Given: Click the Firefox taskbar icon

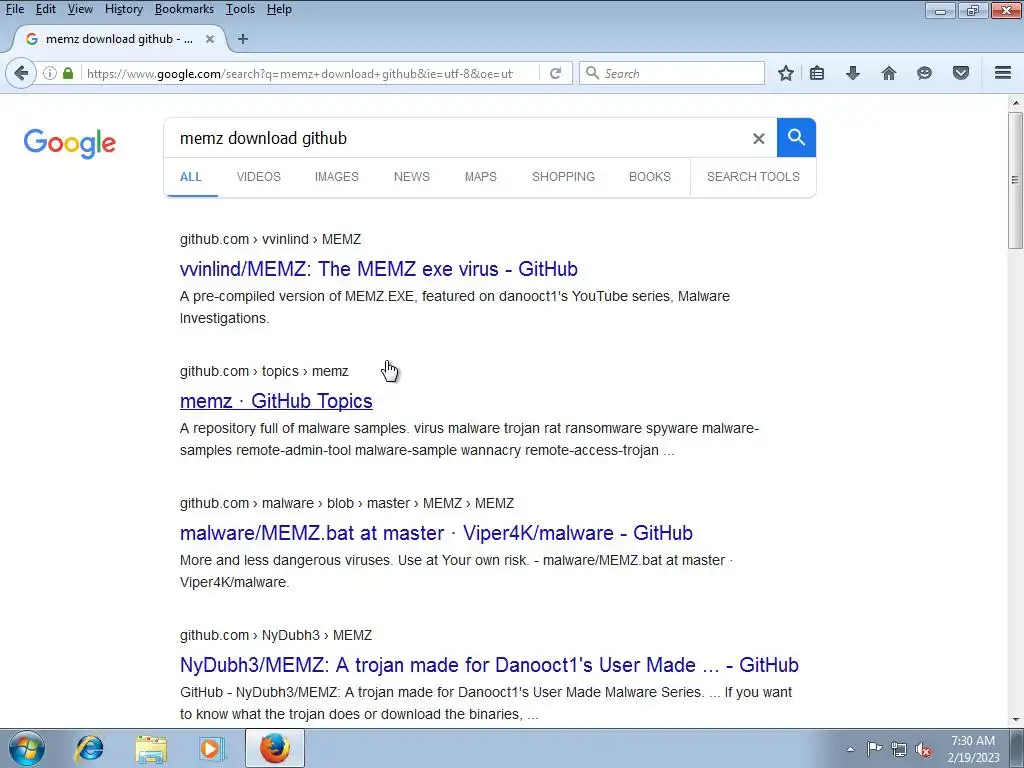Looking at the screenshot, I should click(x=275, y=748).
